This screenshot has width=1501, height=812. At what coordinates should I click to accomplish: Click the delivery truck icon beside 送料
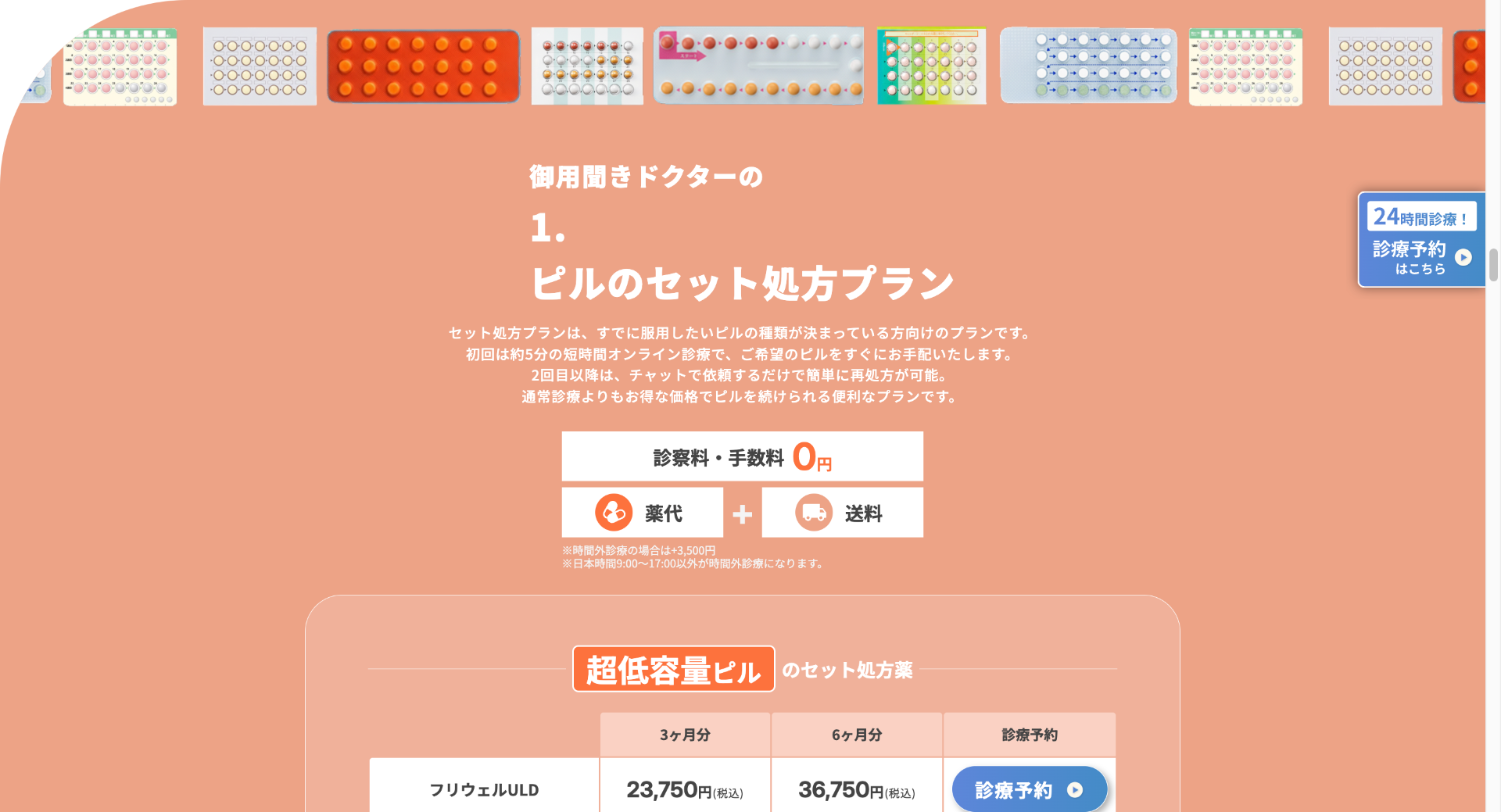(x=814, y=513)
